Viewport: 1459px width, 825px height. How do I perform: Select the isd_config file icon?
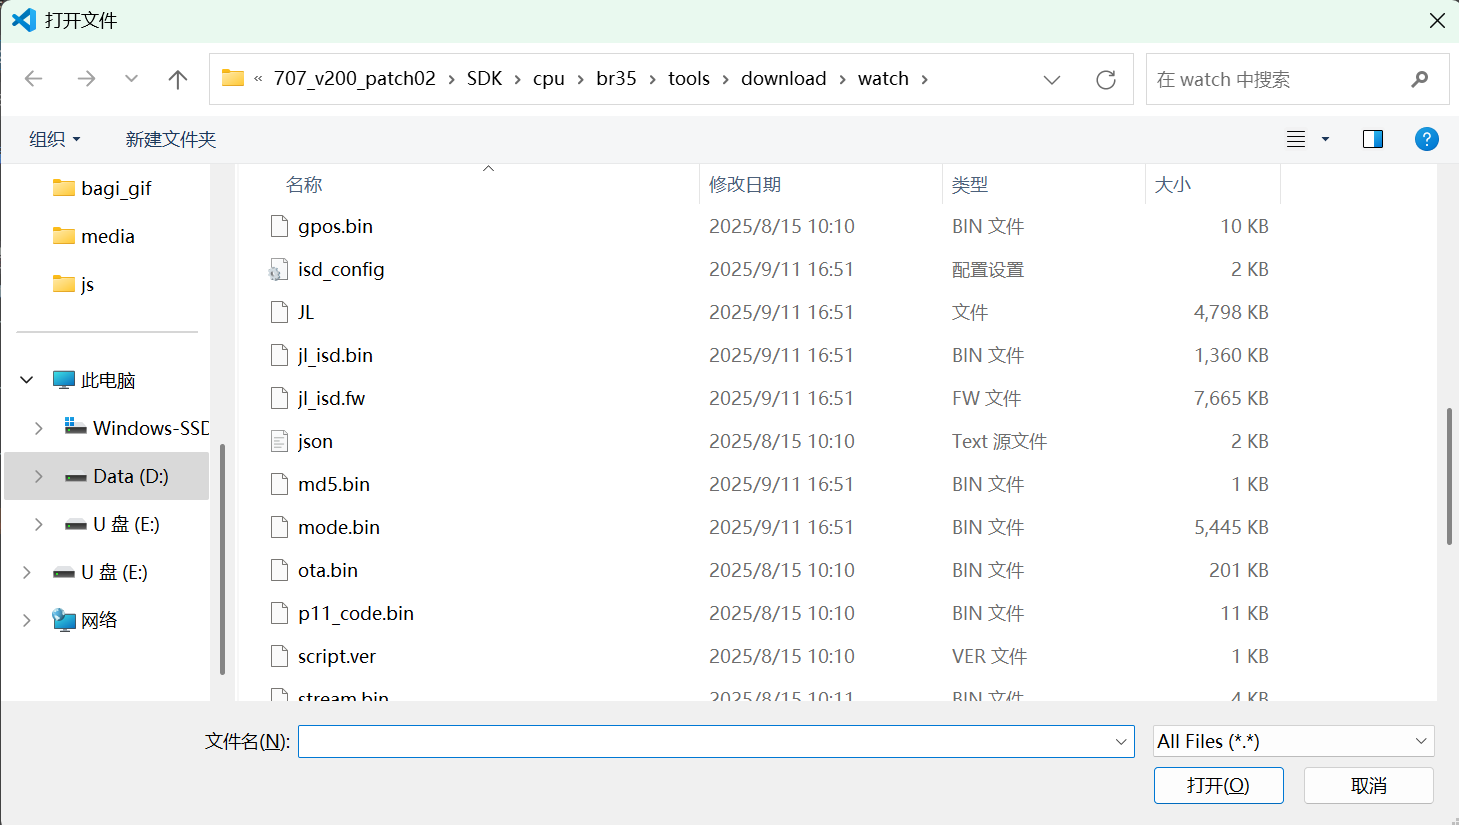[x=279, y=270]
